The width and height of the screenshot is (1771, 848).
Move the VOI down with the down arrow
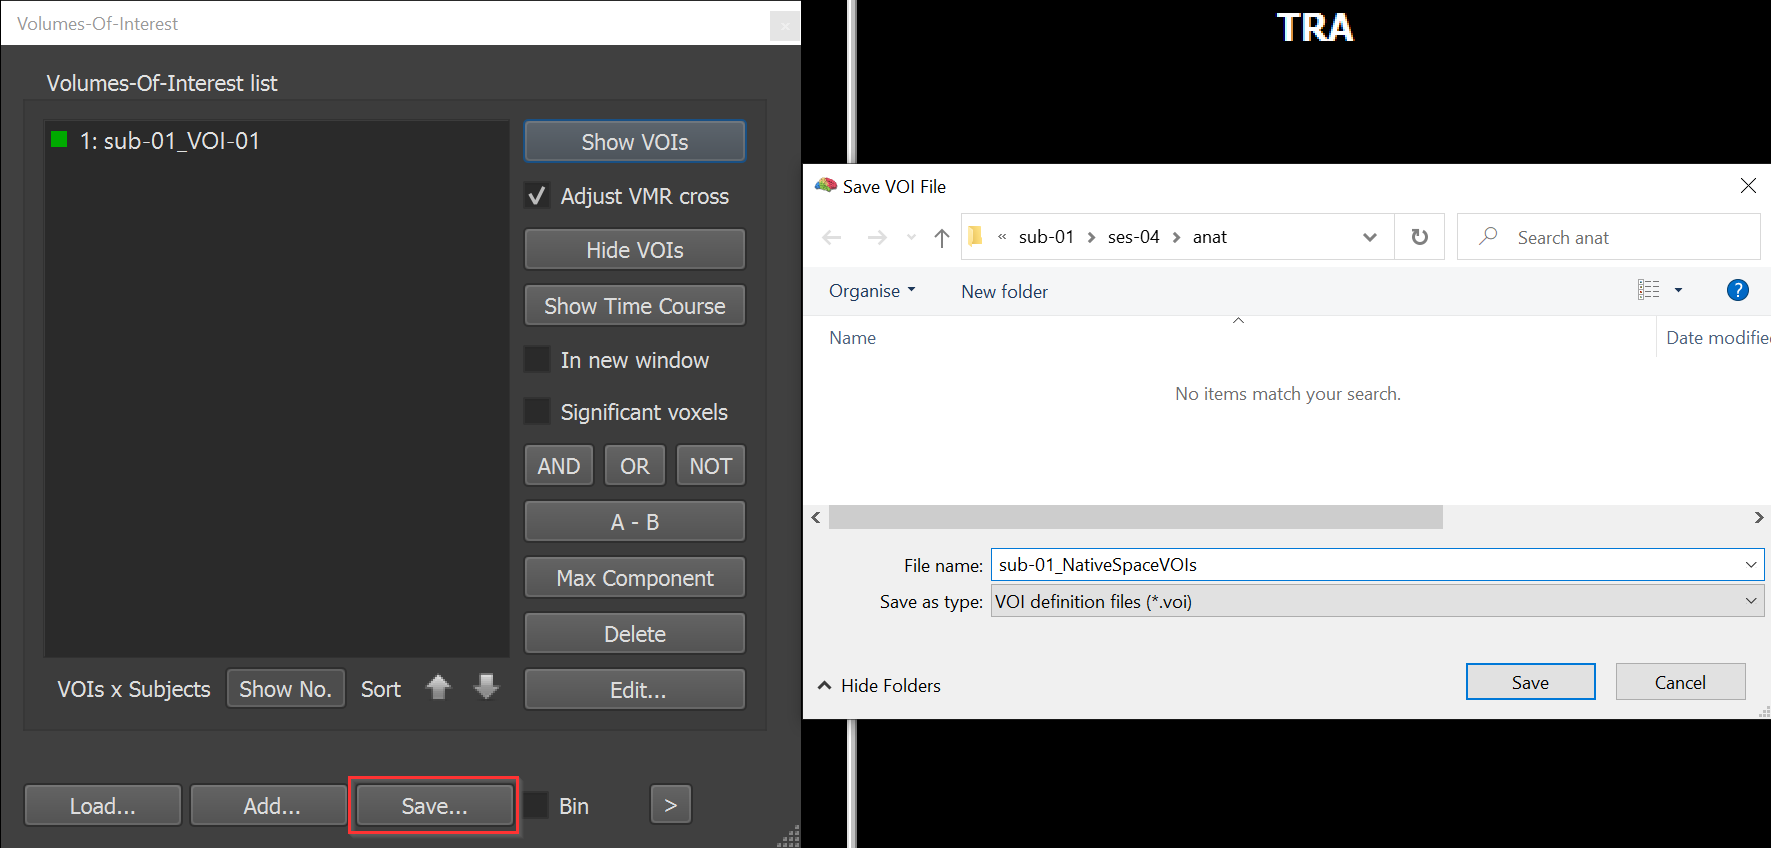pyautogui.click(x=486, y=687)
